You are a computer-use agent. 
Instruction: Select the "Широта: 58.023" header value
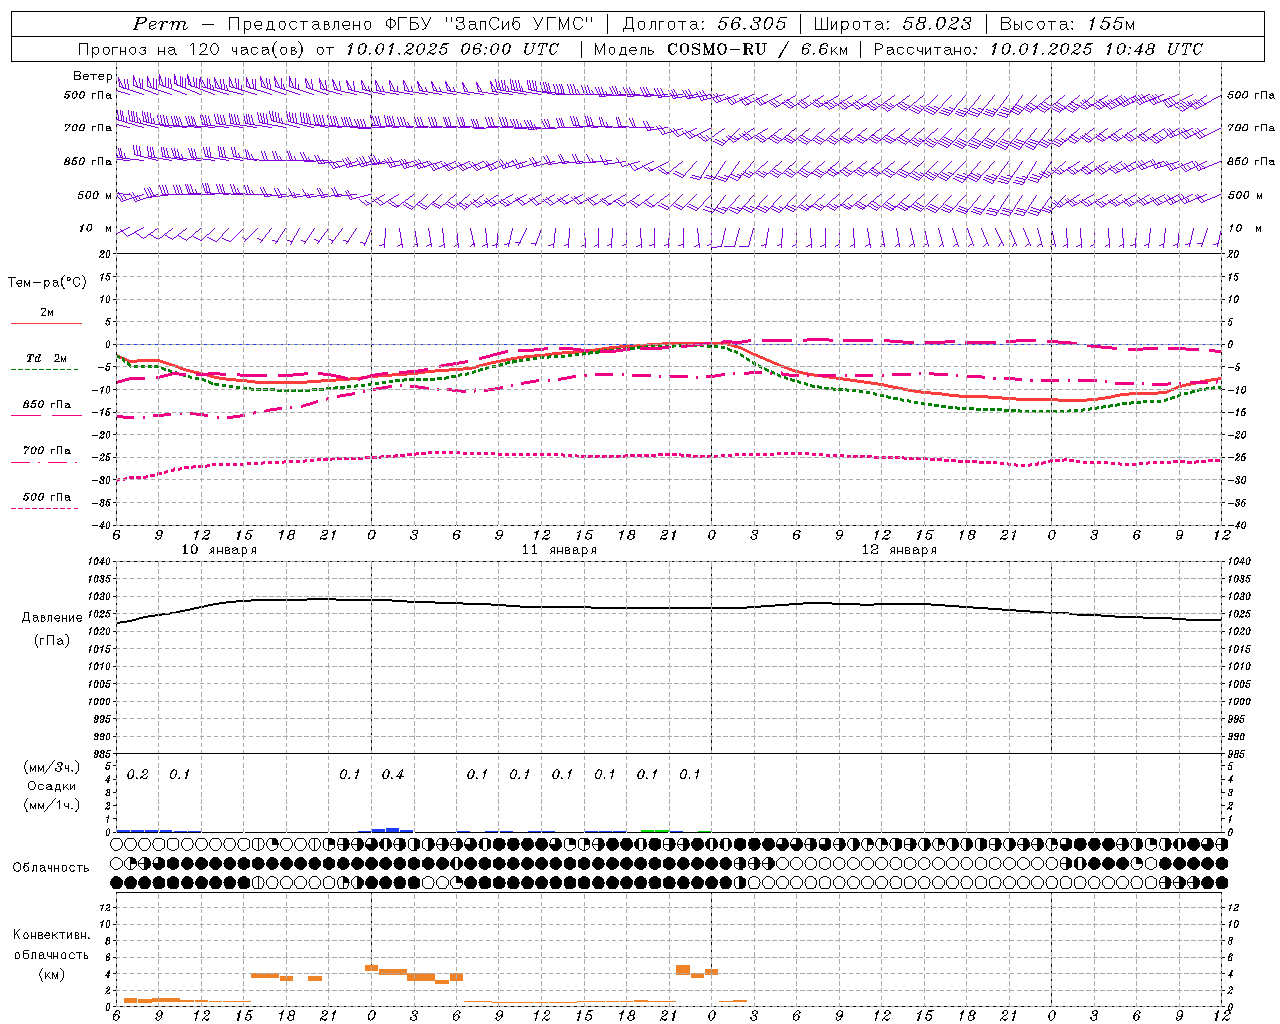tap(892, 24)
